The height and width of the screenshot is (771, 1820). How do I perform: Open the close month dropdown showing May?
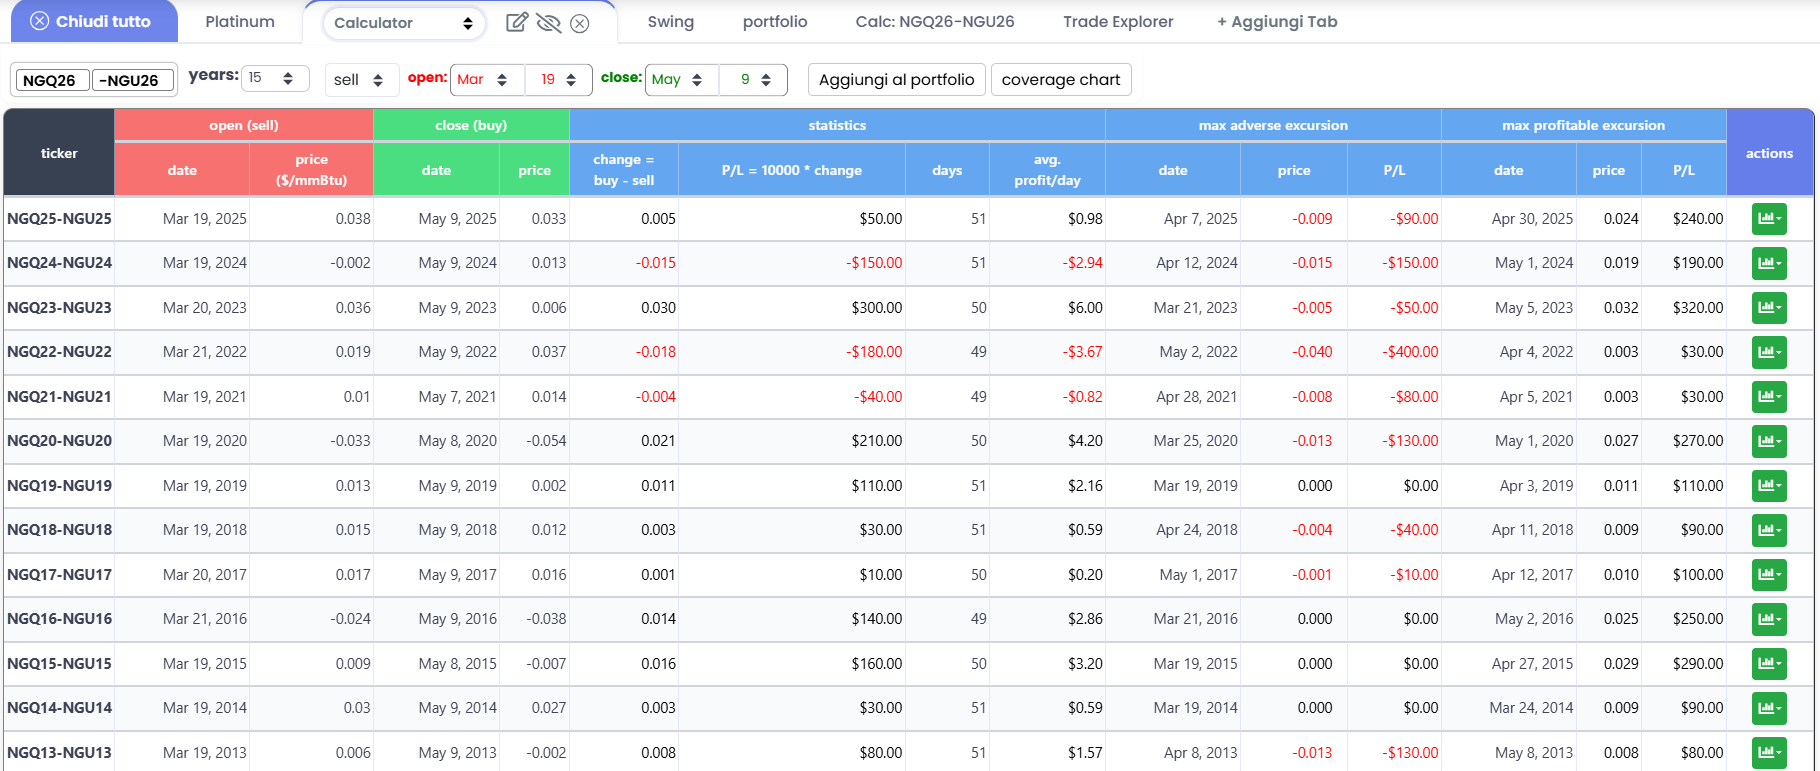681,80
